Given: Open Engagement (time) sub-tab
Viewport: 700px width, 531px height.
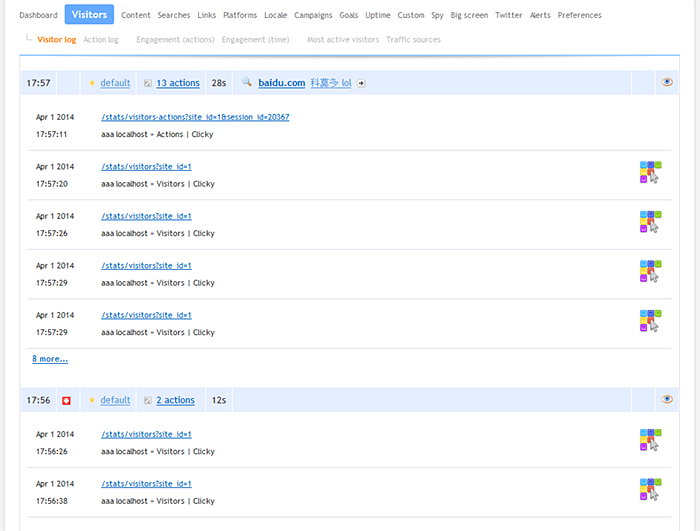Looking at the screenshot, I should tap(255, 40).
